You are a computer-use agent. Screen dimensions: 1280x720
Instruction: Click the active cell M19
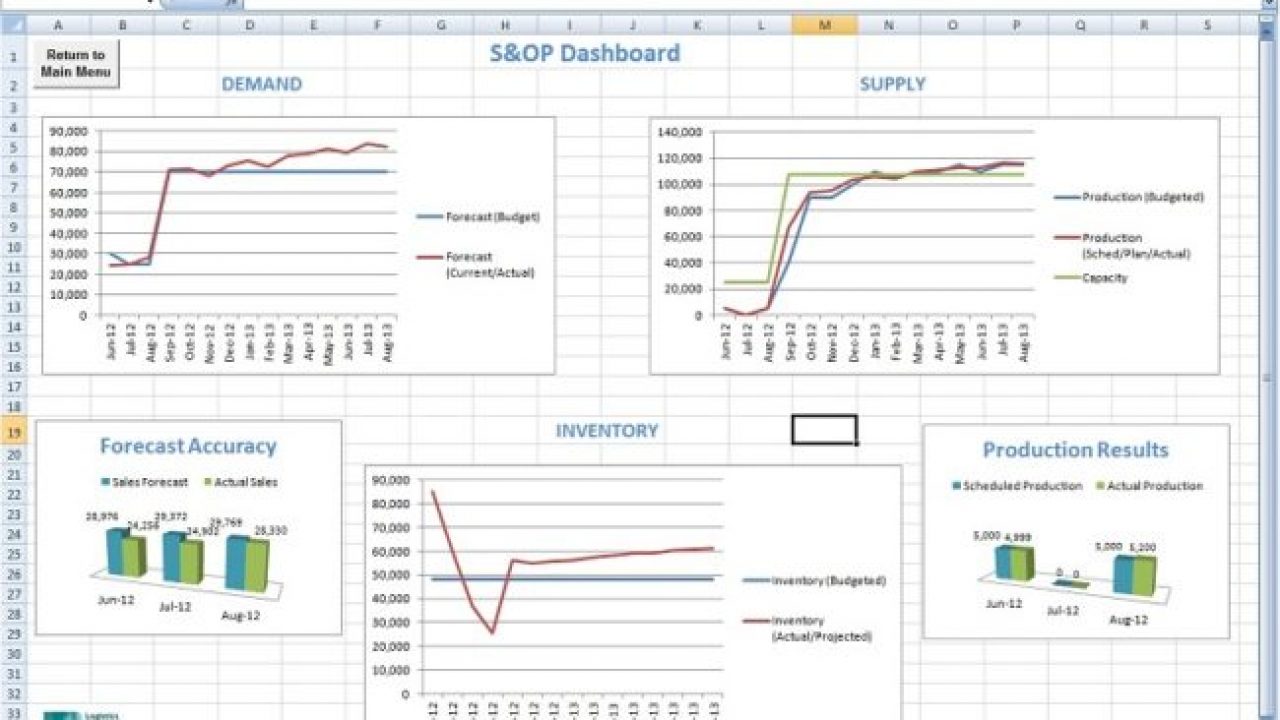824,430
